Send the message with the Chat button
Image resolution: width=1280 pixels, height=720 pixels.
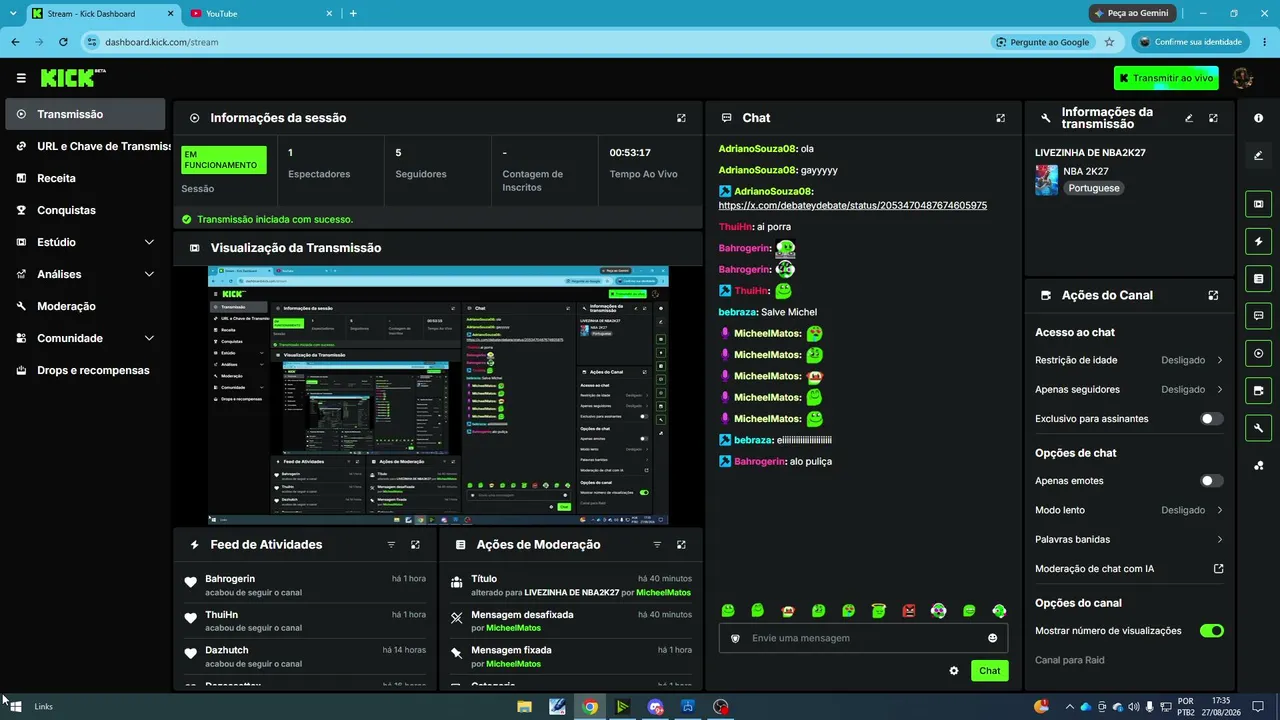[x=989, y=671]
